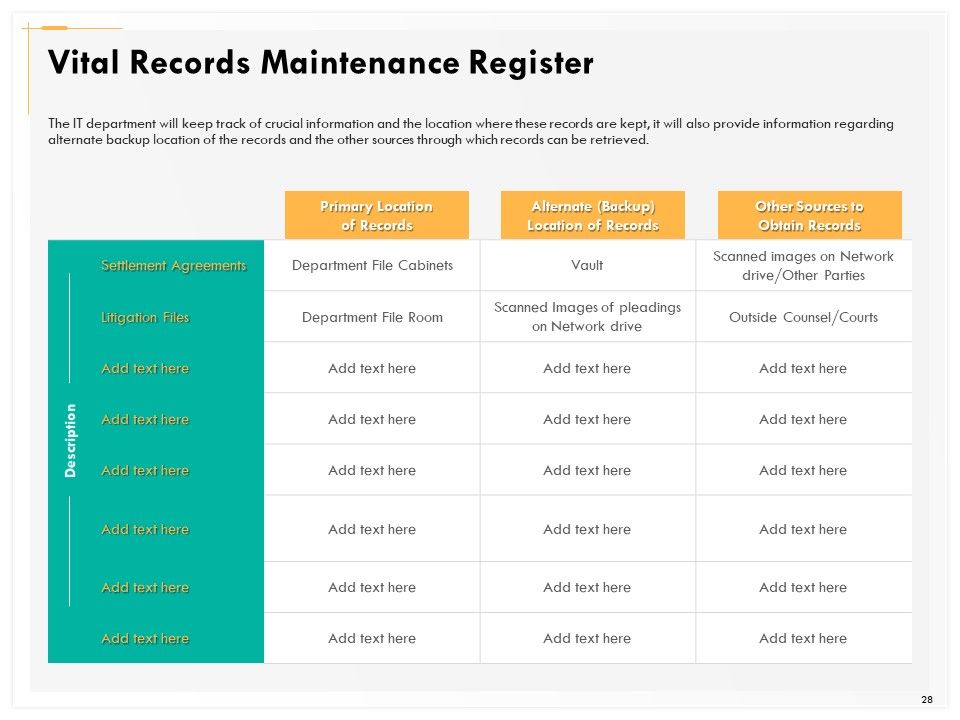Viewport: 960px width, 720px height.
Task: Click the slide number 28
Action: click(927, 699)
